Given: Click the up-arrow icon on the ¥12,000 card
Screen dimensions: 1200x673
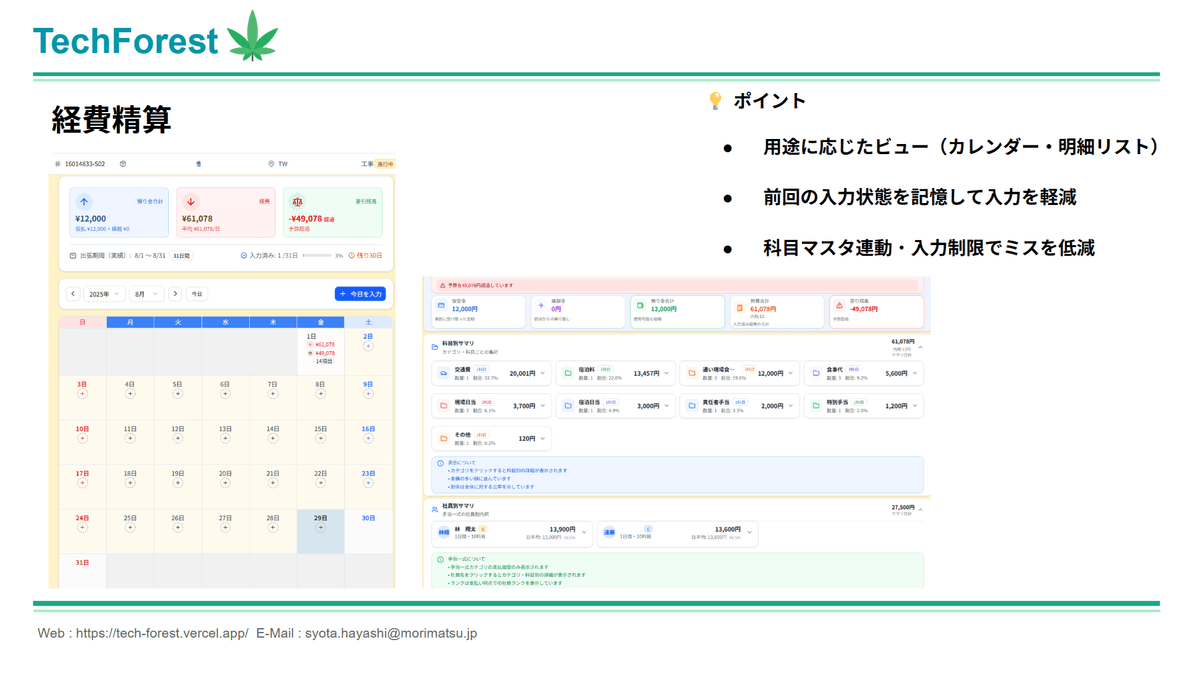Looking at the screenshot, I should [84, 202].
